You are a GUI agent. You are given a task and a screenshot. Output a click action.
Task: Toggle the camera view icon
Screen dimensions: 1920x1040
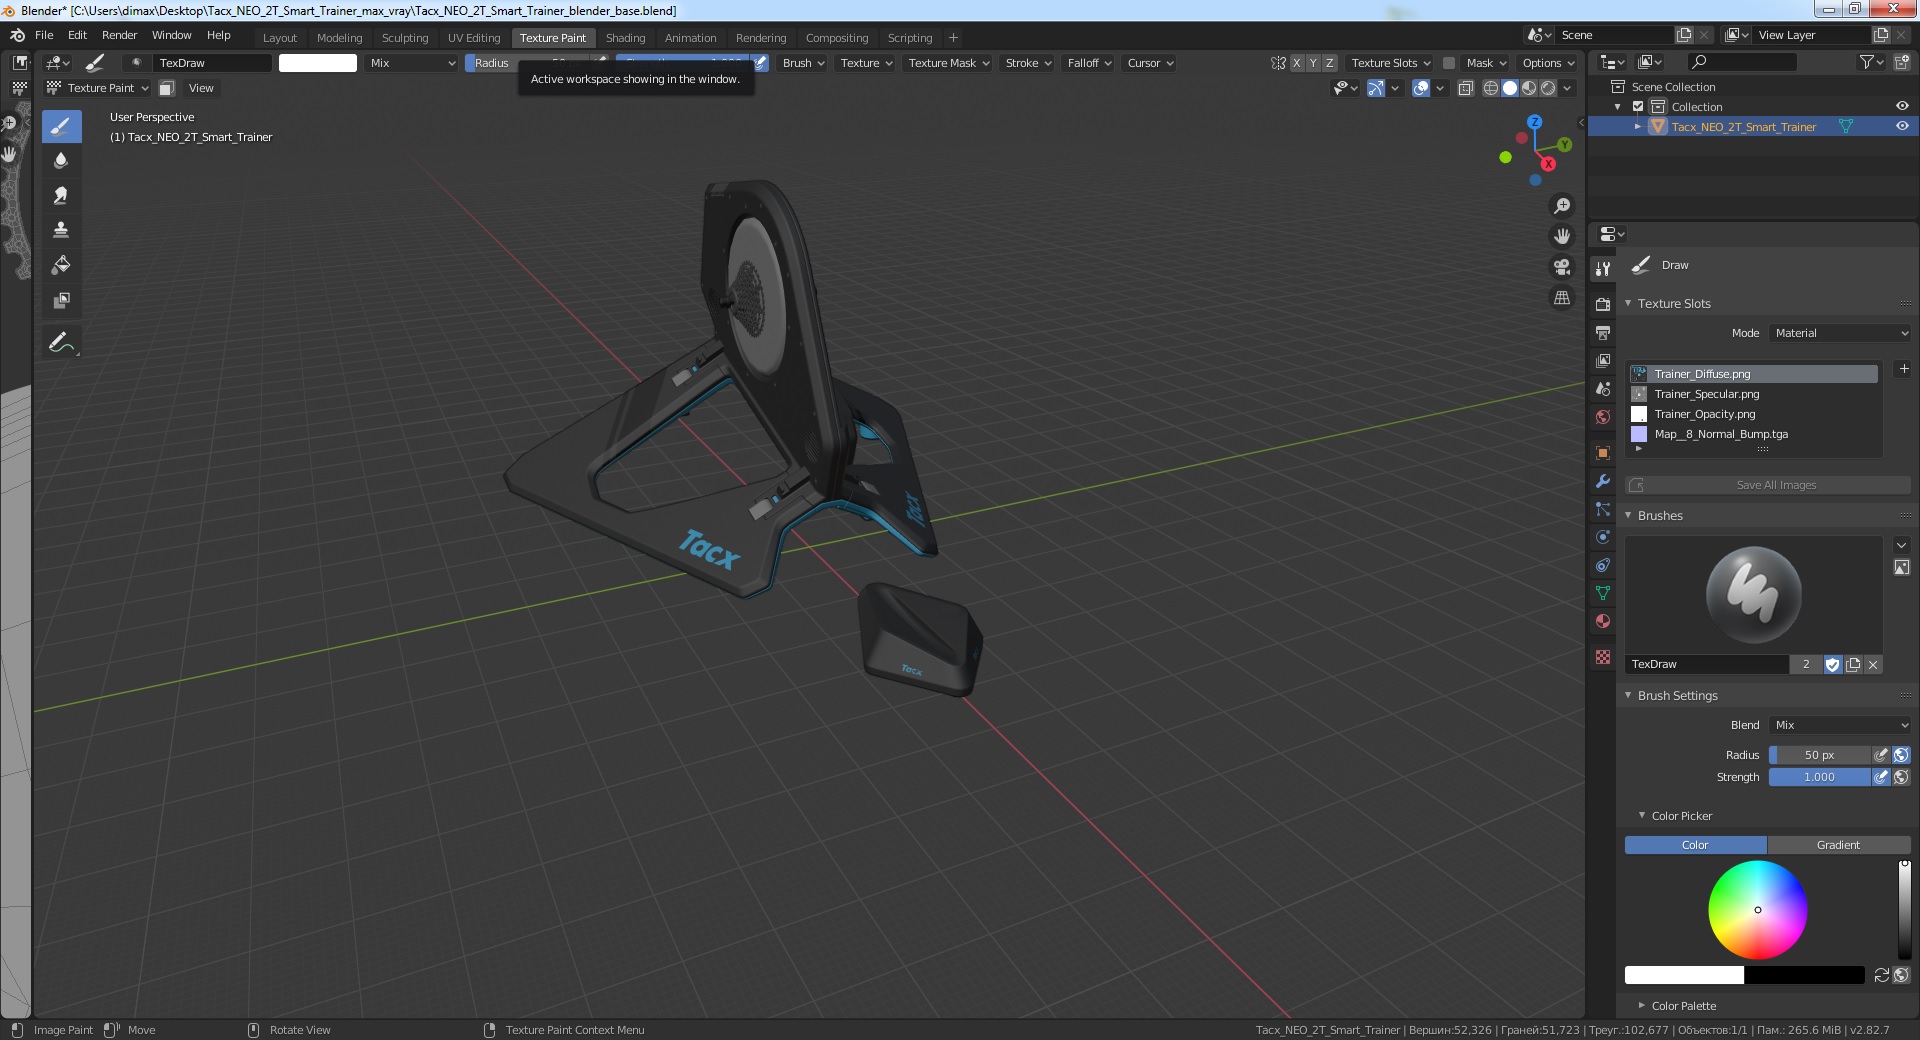click(x=1561, y=267)
